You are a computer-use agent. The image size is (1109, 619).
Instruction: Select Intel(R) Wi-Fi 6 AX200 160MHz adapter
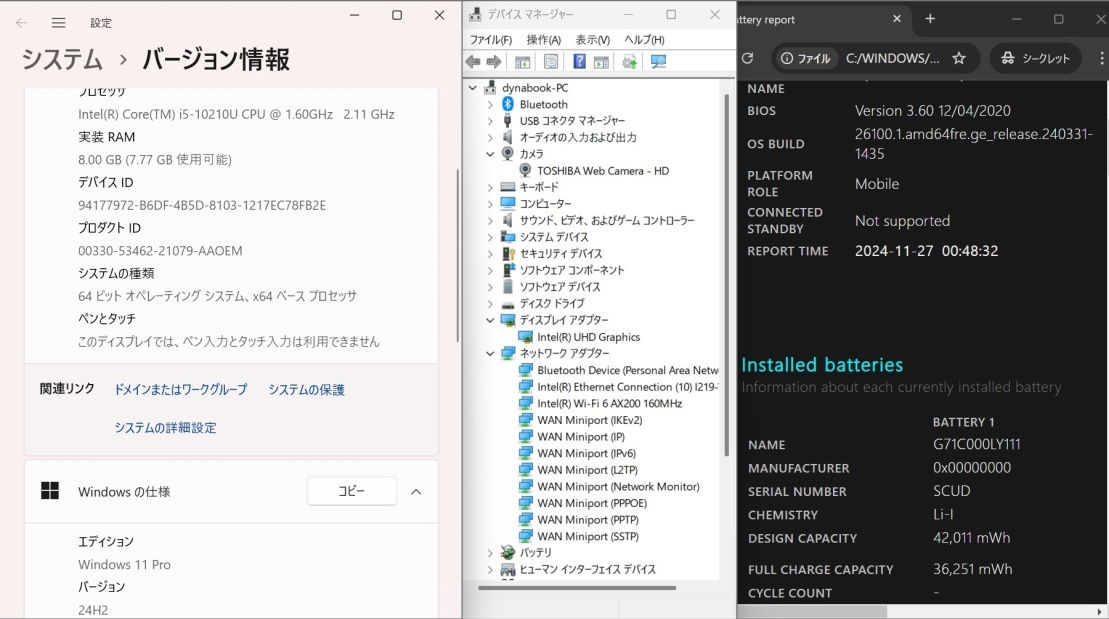610,403
